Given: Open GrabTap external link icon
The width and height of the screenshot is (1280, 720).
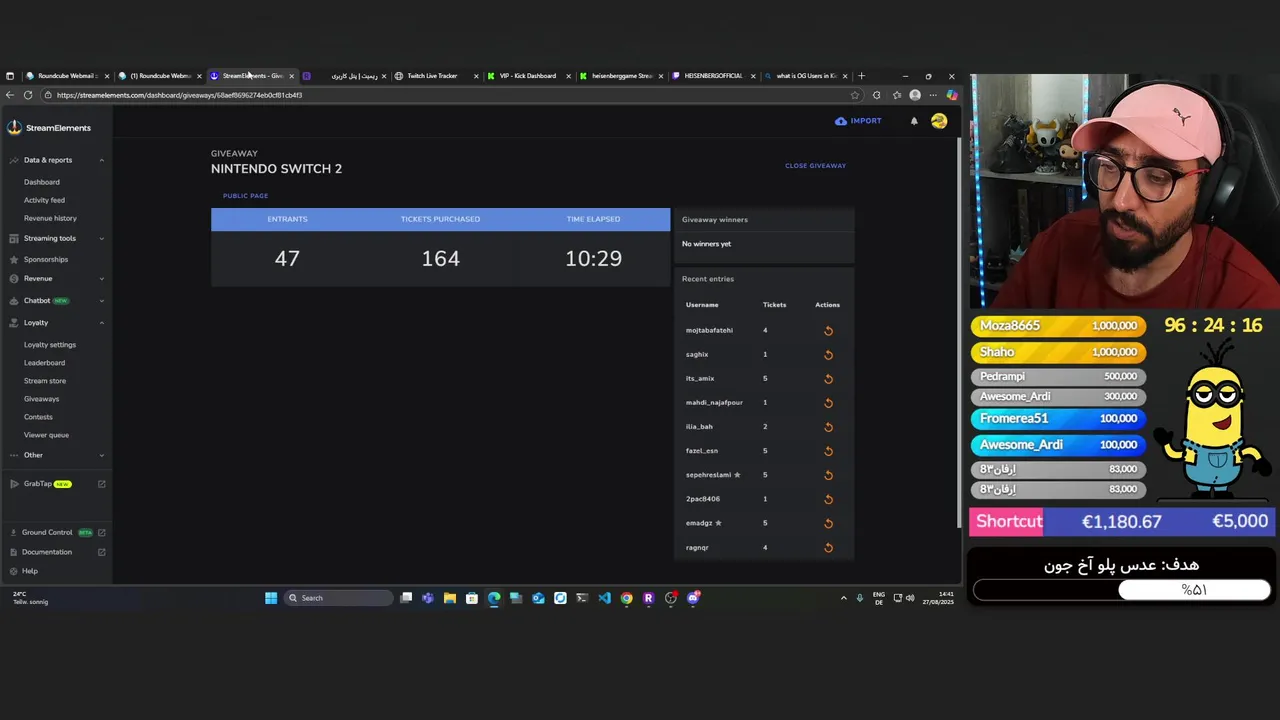Looking at the screenshot, I should tap(101, 484).
